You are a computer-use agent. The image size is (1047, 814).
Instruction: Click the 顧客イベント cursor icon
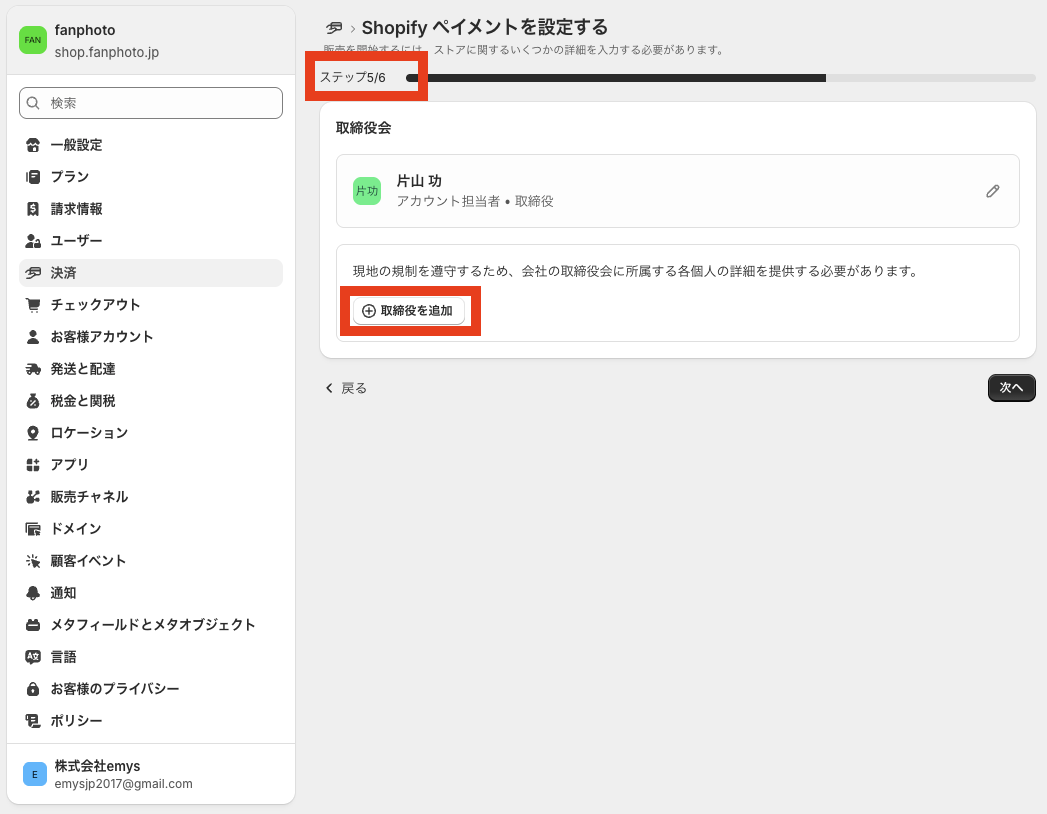33,561
